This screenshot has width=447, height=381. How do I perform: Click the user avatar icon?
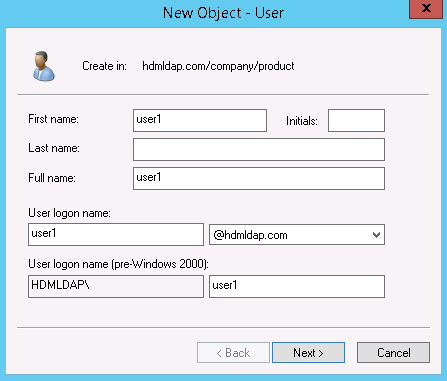(x=44, y=66)
